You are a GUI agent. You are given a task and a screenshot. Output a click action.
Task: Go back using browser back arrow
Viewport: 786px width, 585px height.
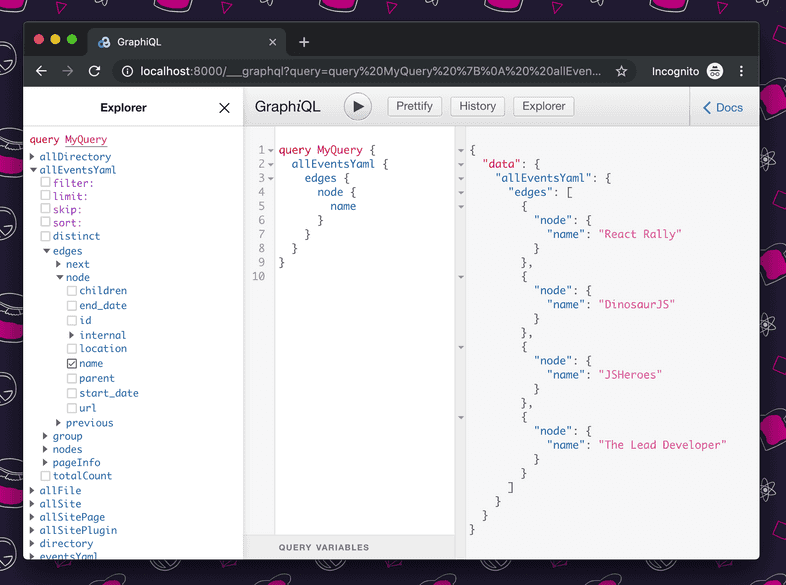41,71
